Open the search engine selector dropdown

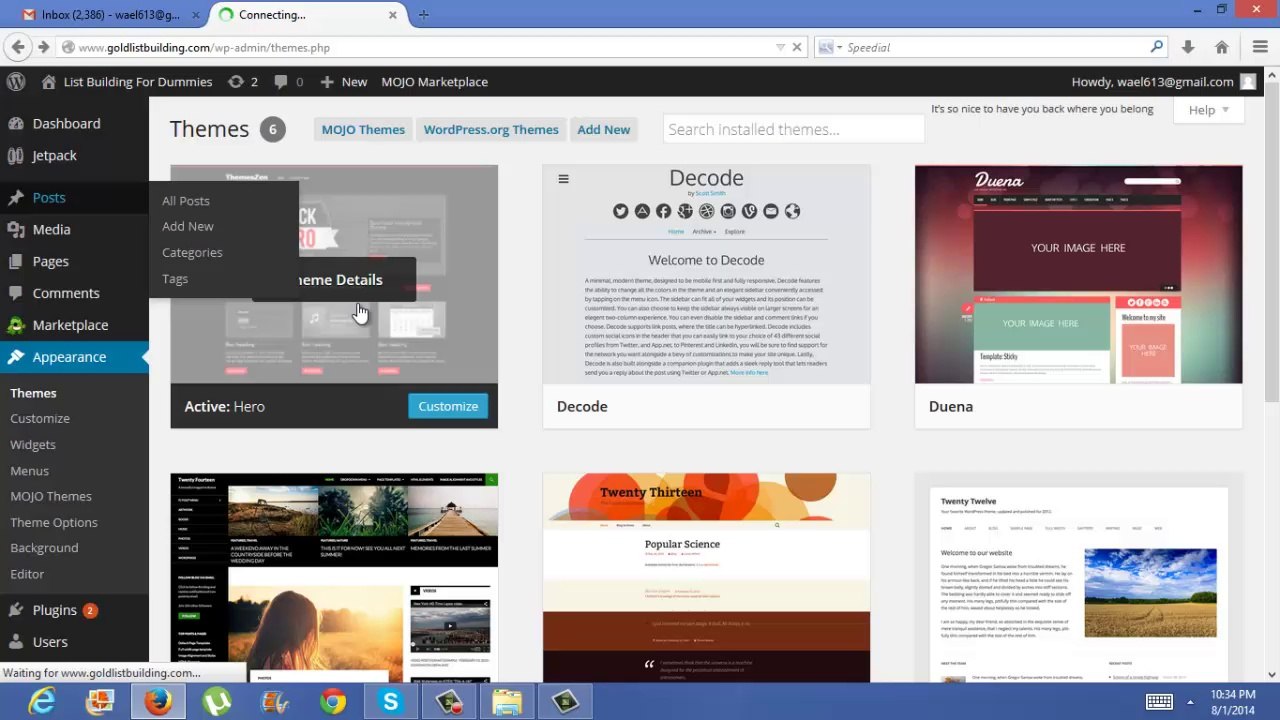831,47
